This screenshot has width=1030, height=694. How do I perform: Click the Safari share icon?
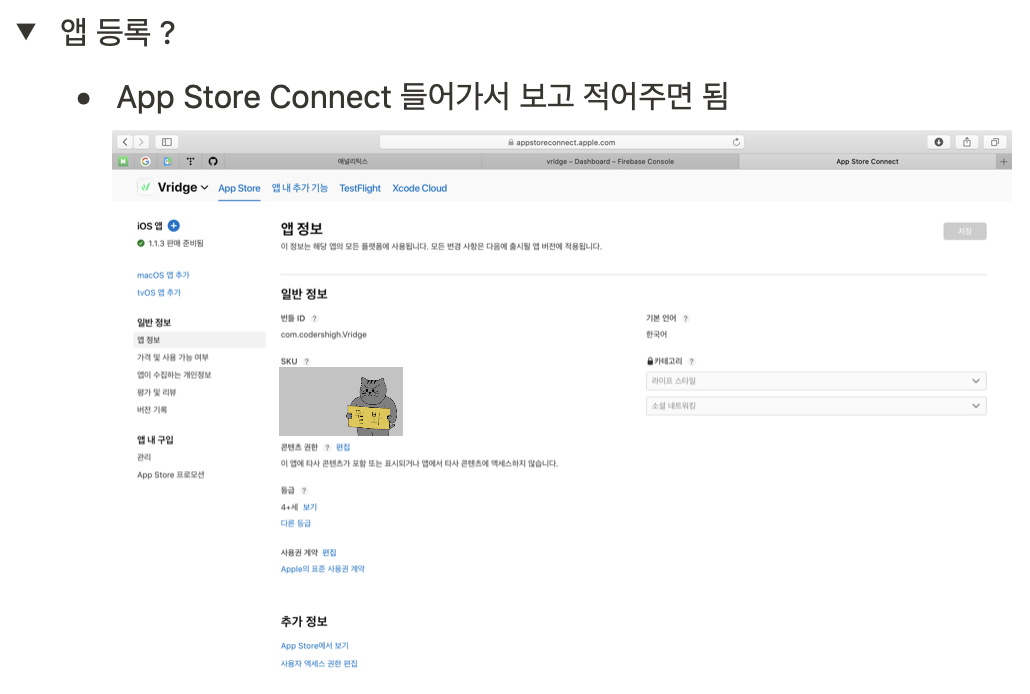(967, 142)
